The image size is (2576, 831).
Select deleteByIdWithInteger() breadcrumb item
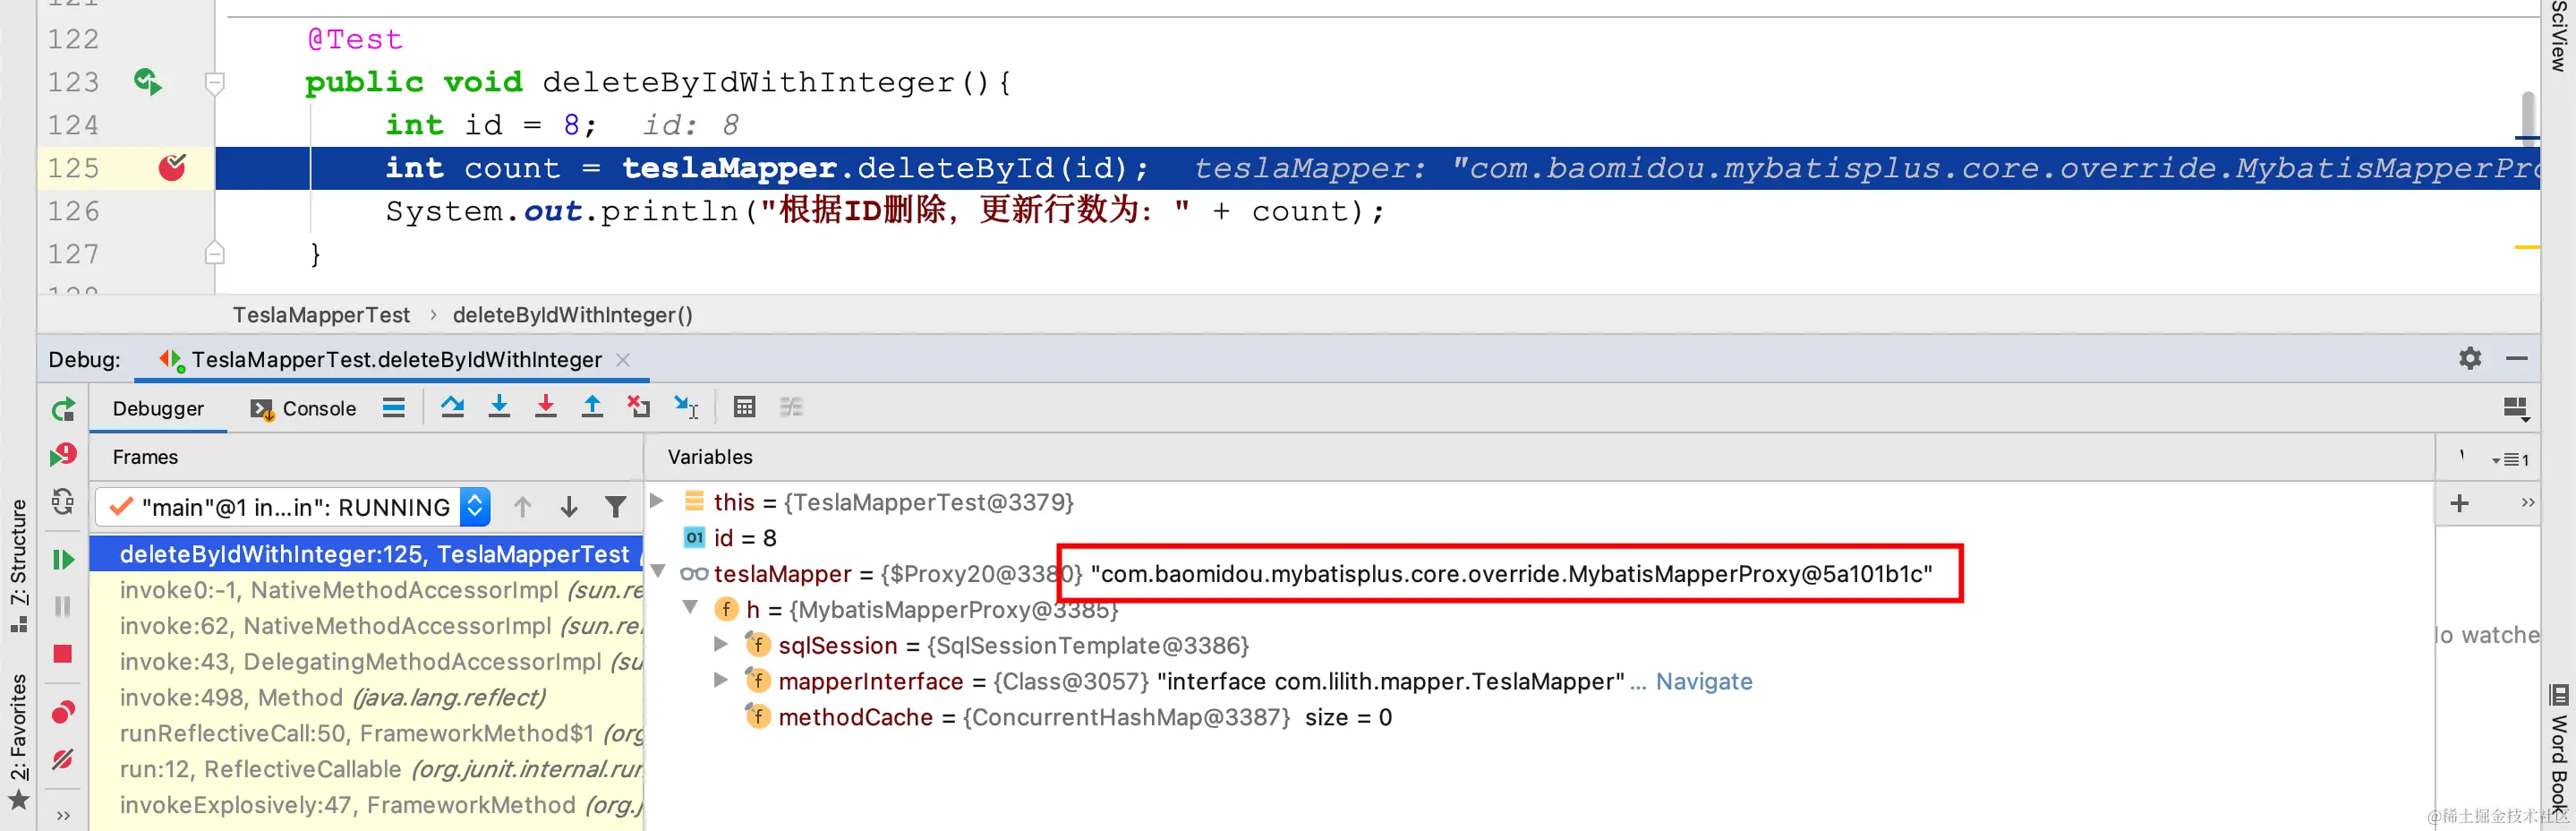[x=572, y=315]
